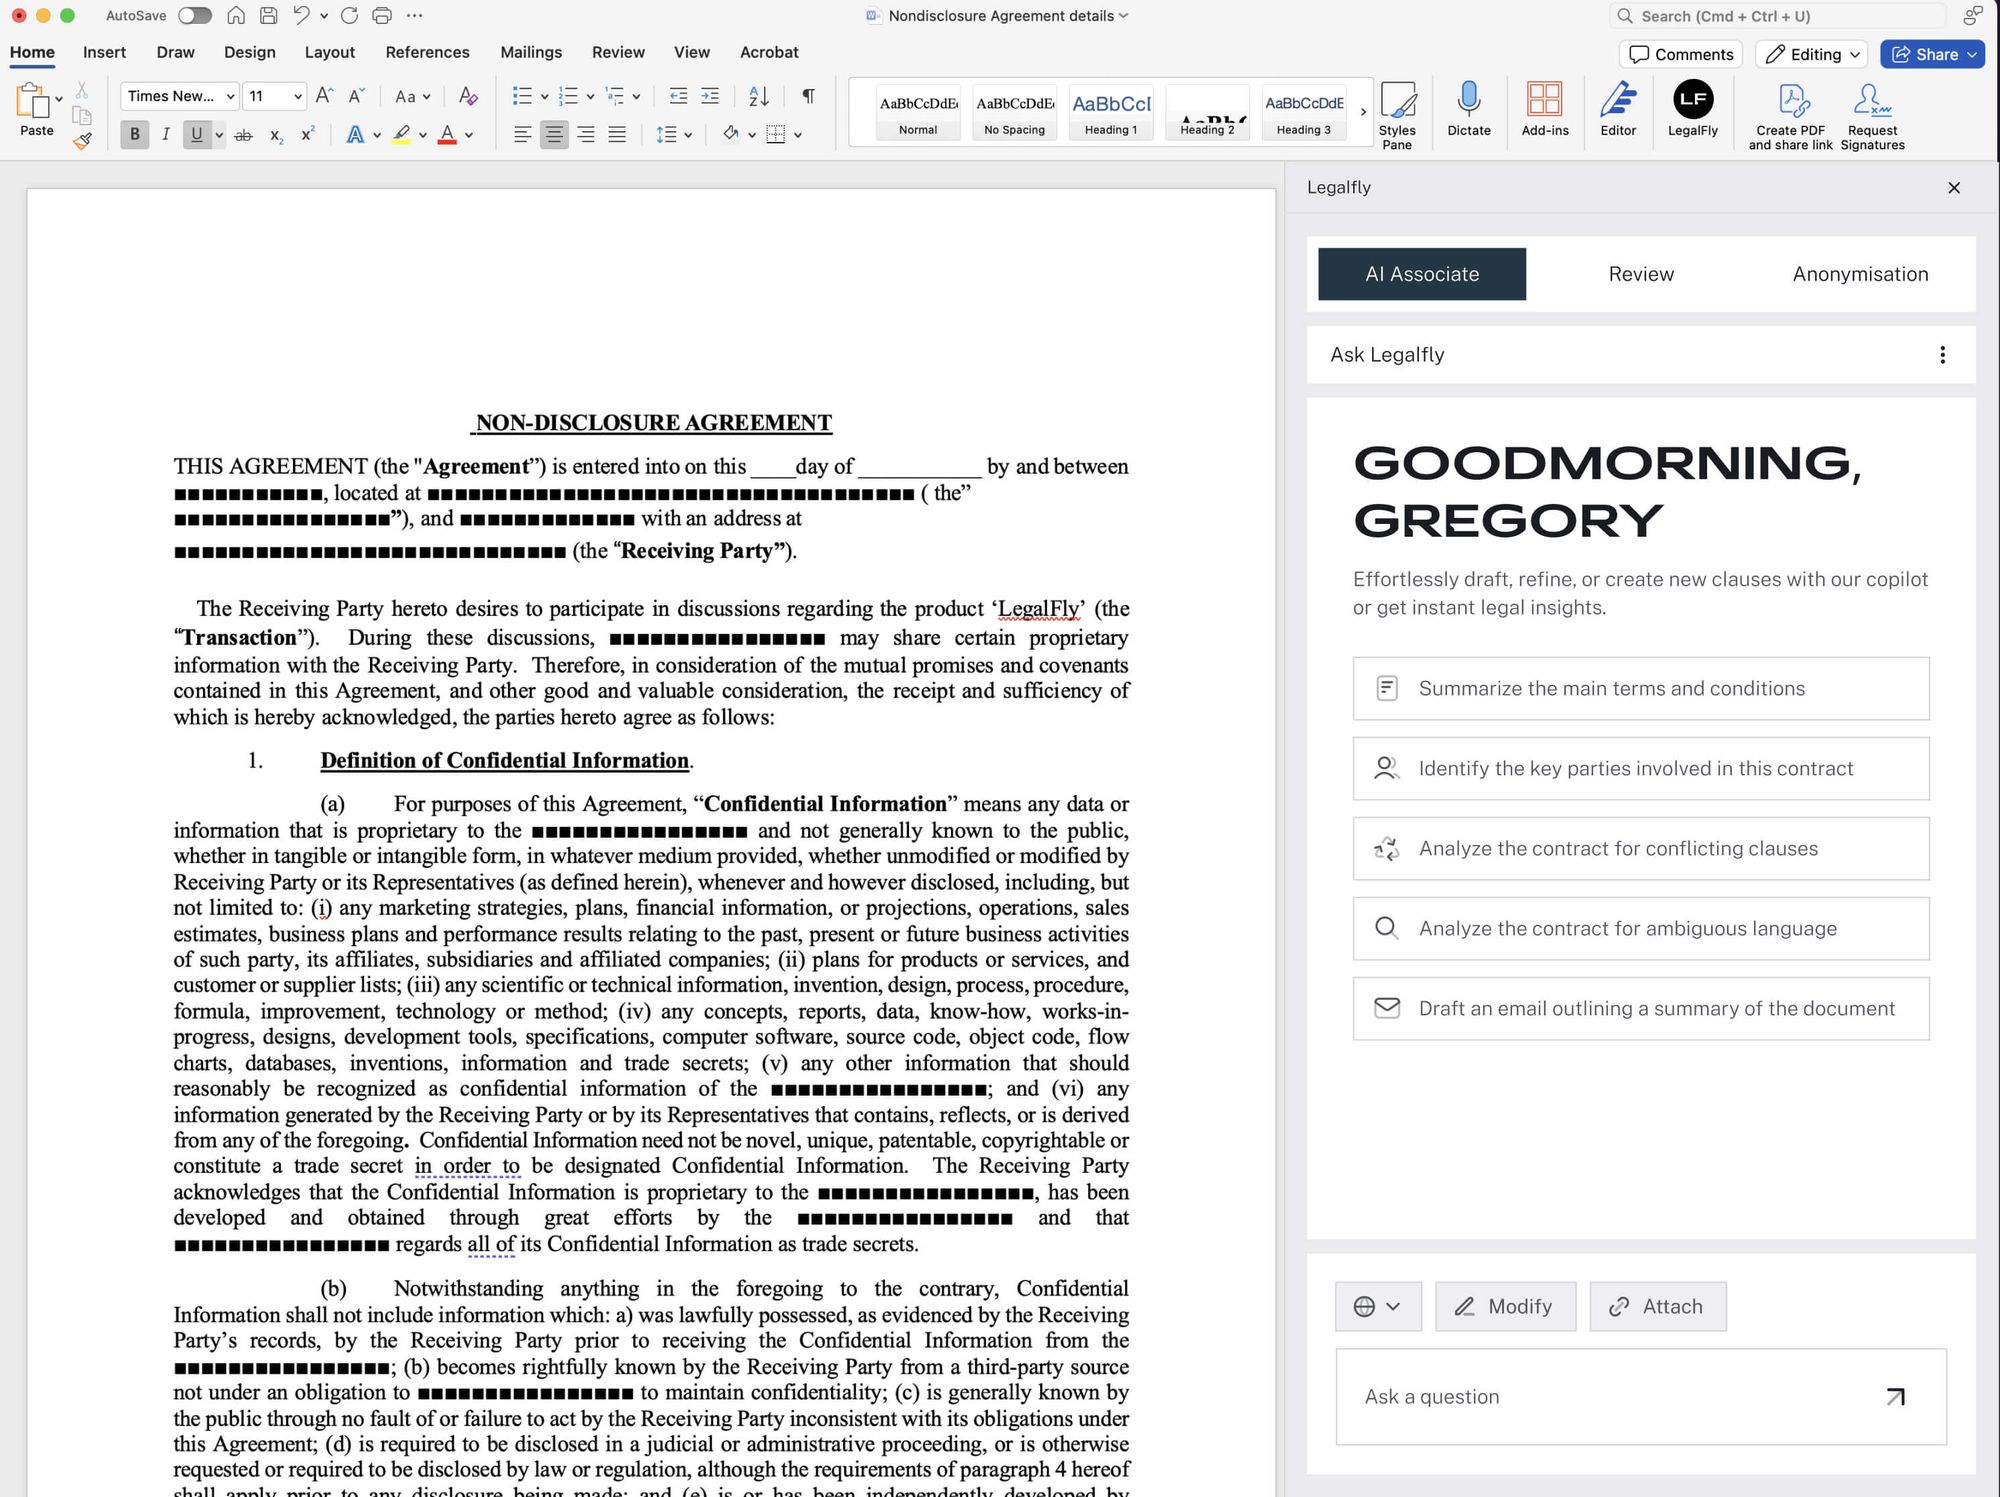Toggle the AutoSave switch

195,16
